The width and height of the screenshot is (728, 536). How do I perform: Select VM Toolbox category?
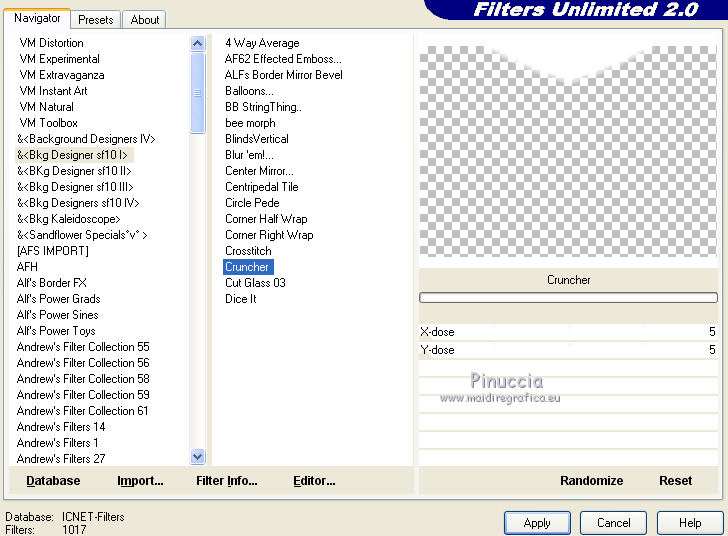tap(48, 123)
